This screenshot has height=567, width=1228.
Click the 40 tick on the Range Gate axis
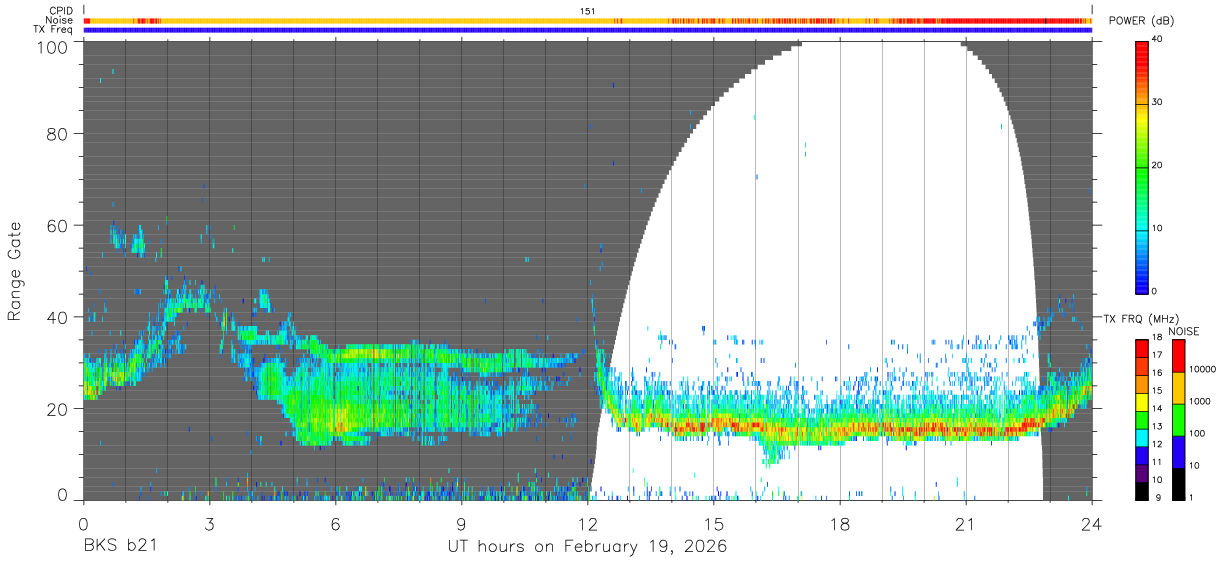pyautogui.click(x=59, y=317)
